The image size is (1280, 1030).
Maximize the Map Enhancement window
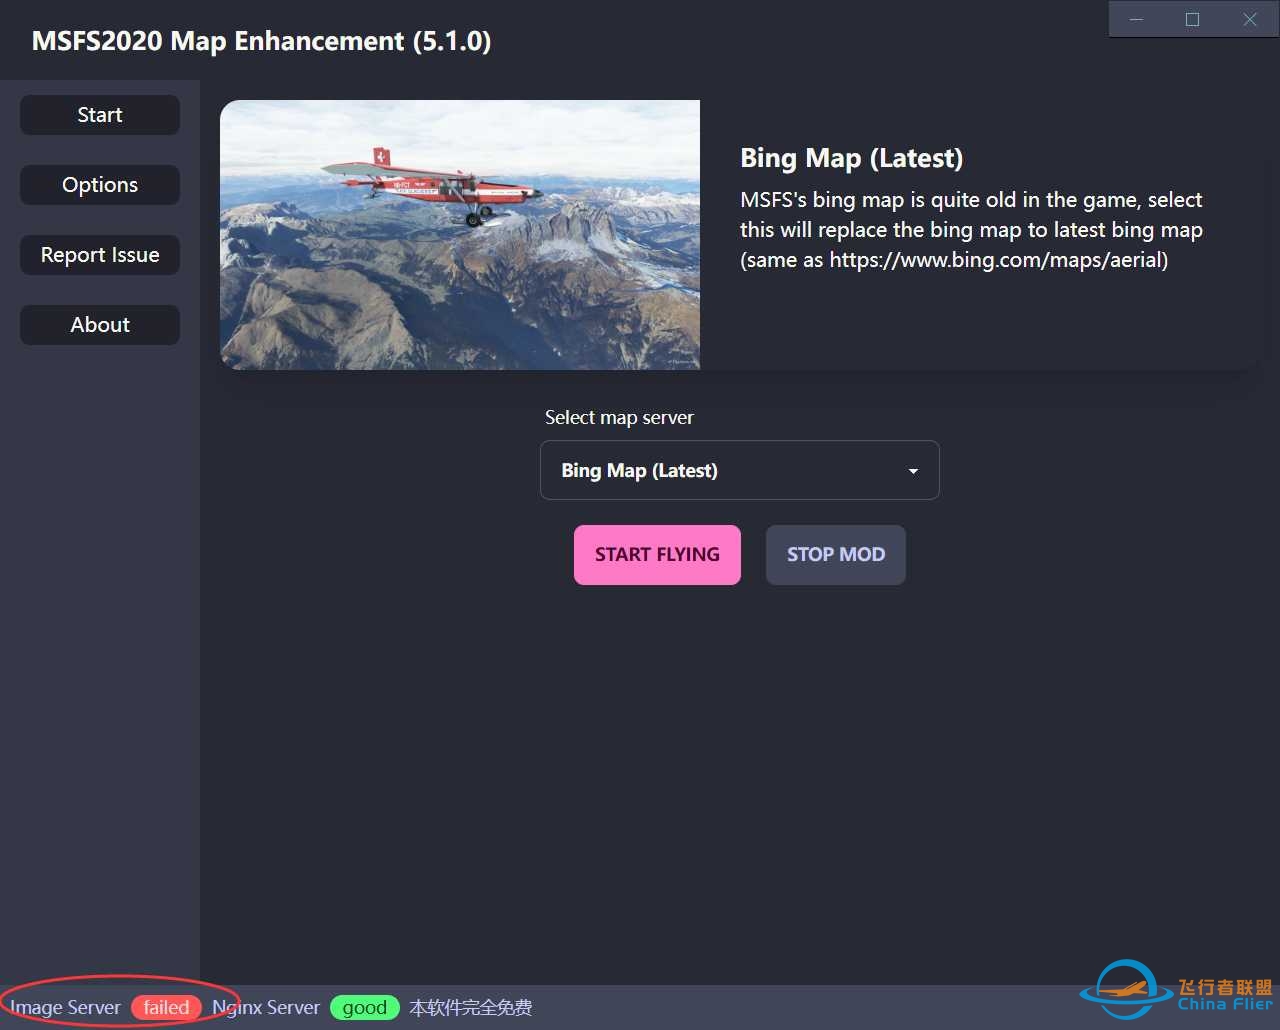pyautogui.click(x=1192, y=19)
